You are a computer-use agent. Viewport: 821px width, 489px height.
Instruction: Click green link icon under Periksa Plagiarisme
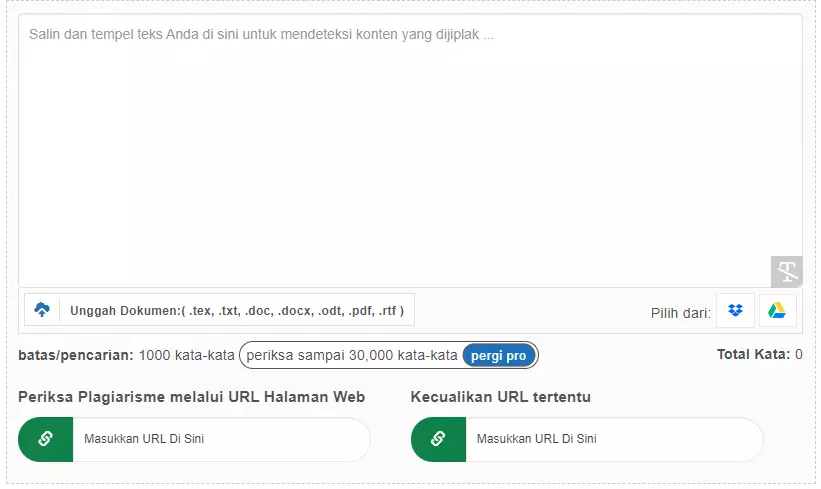point(45,439)
